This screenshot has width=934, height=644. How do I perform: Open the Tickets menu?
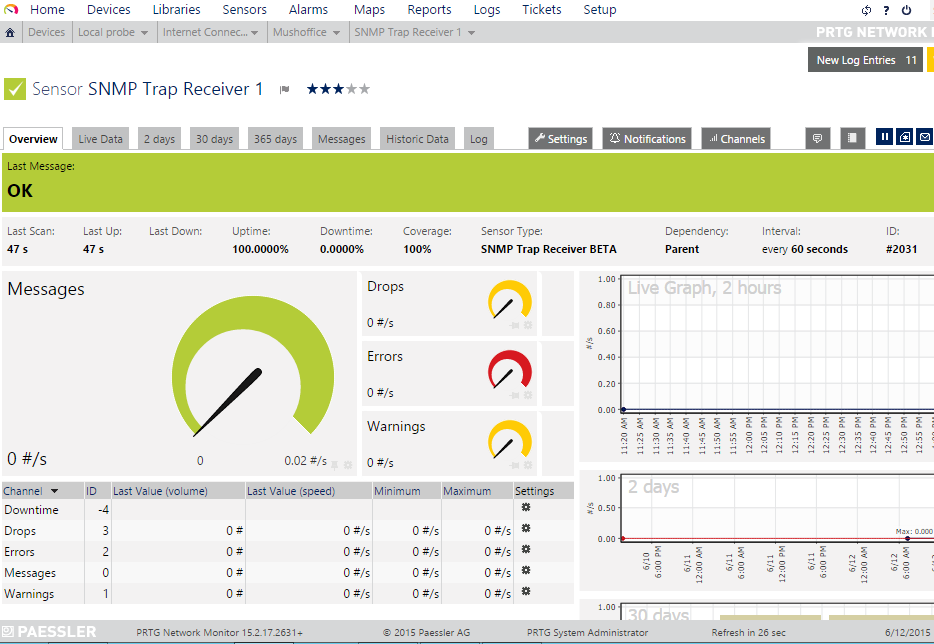(541, 10)
